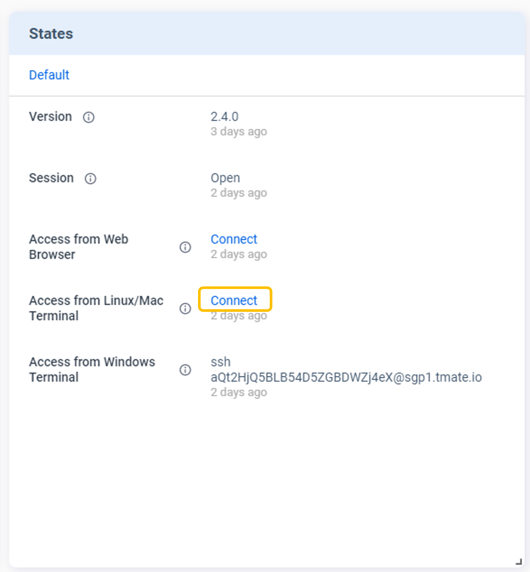Viewport: 530px width, 572px height.
Task: Click the Session status Open
Action: pyautogui.click(x=225, y=178)
